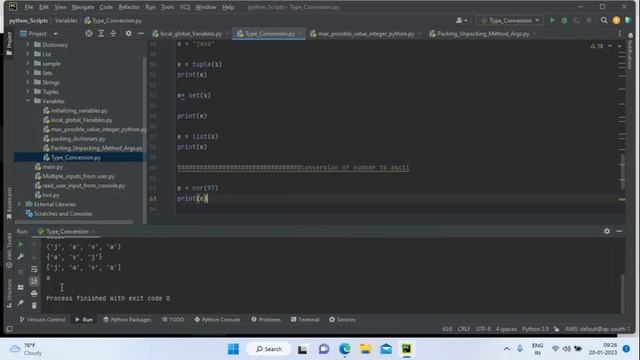640x360 pixels.
Task: Open the Mail app from taskbar
Action: point(386,349)
